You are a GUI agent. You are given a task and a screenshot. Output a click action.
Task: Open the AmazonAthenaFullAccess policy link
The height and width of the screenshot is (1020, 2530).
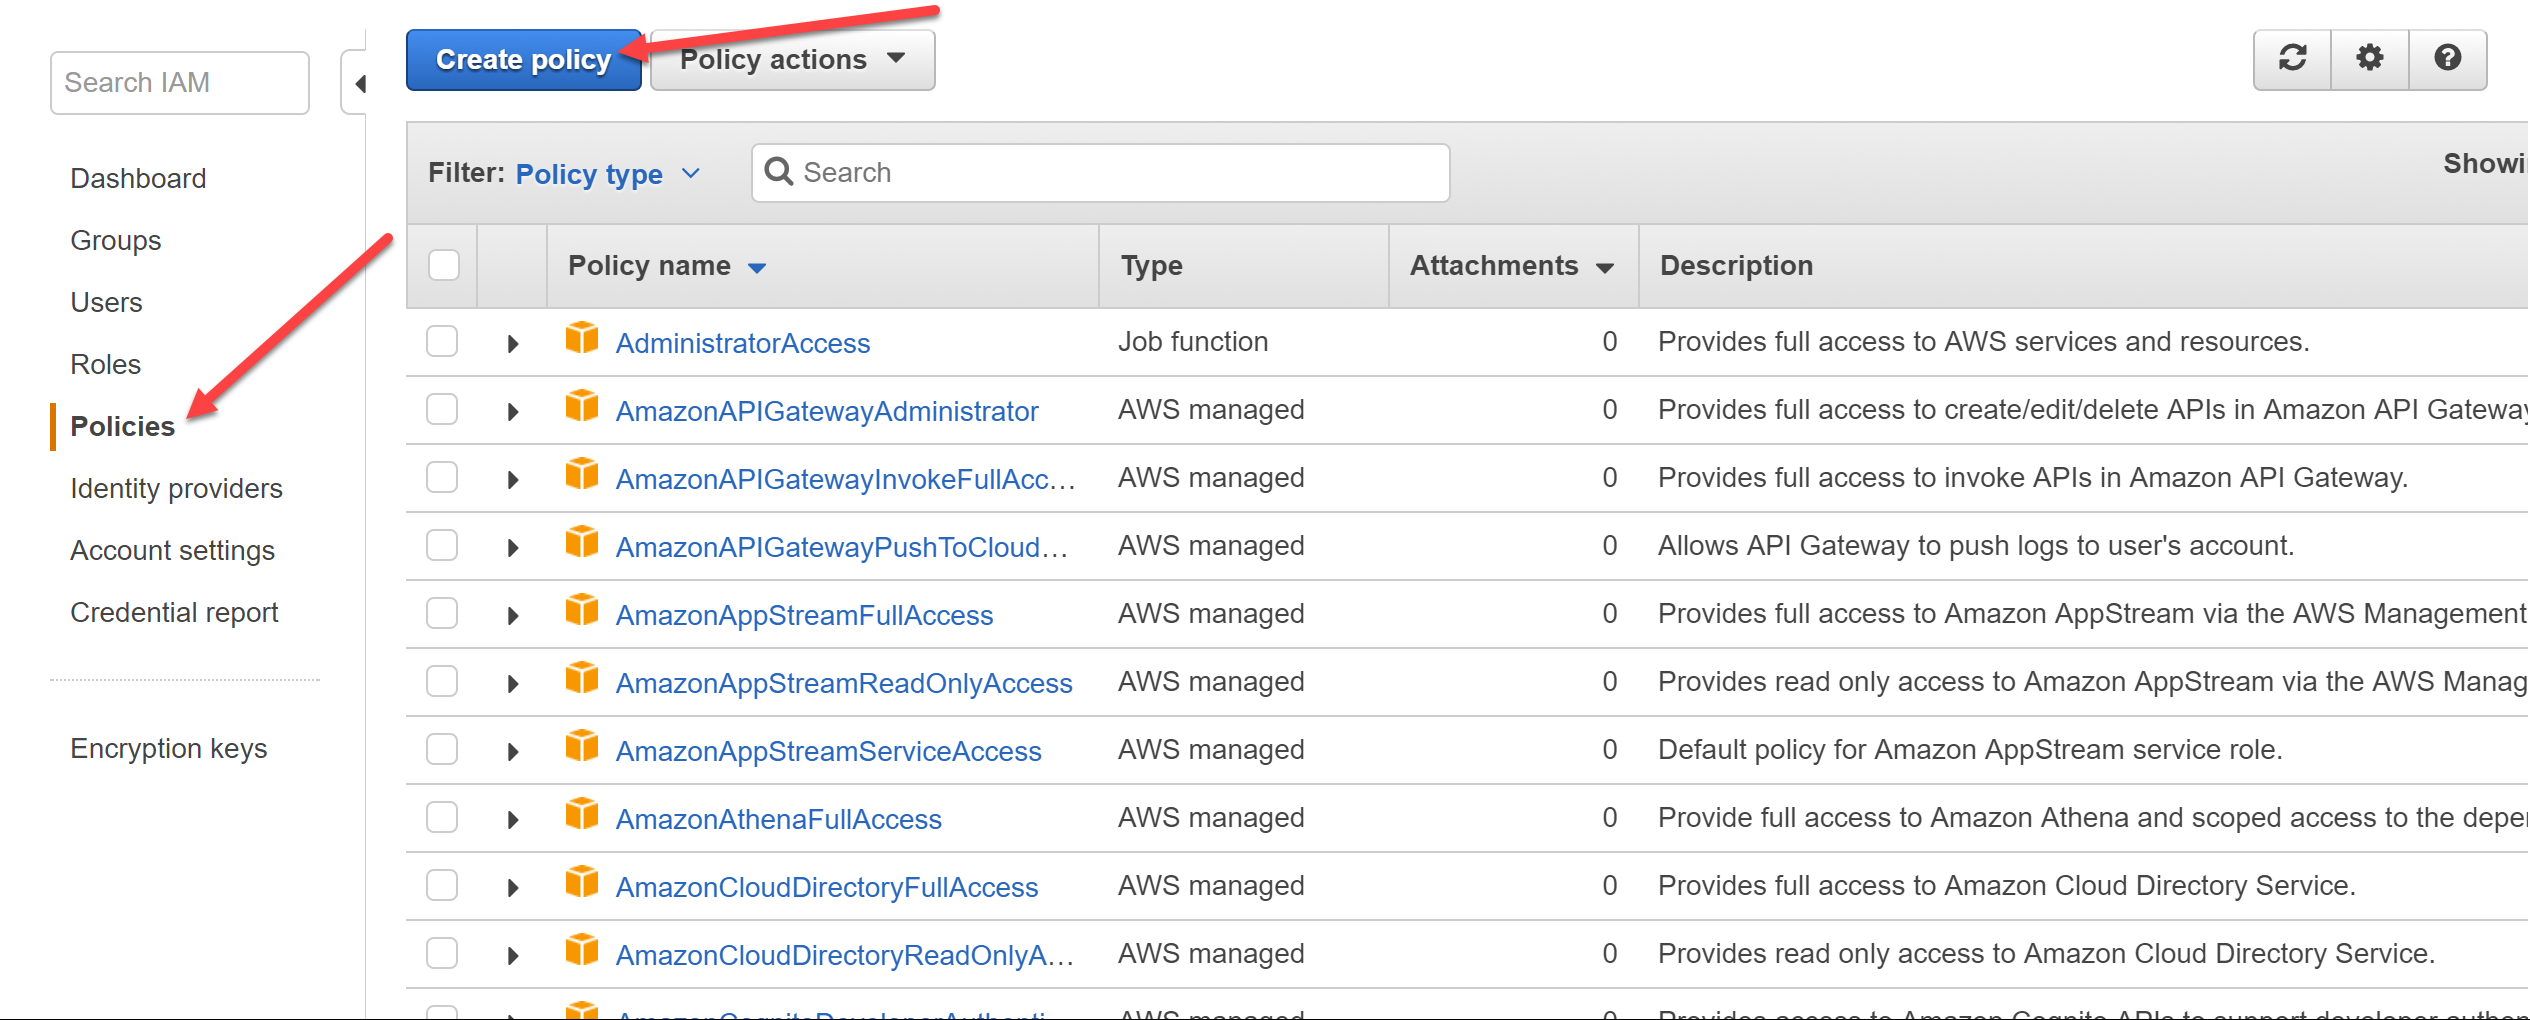click(778, 819)
